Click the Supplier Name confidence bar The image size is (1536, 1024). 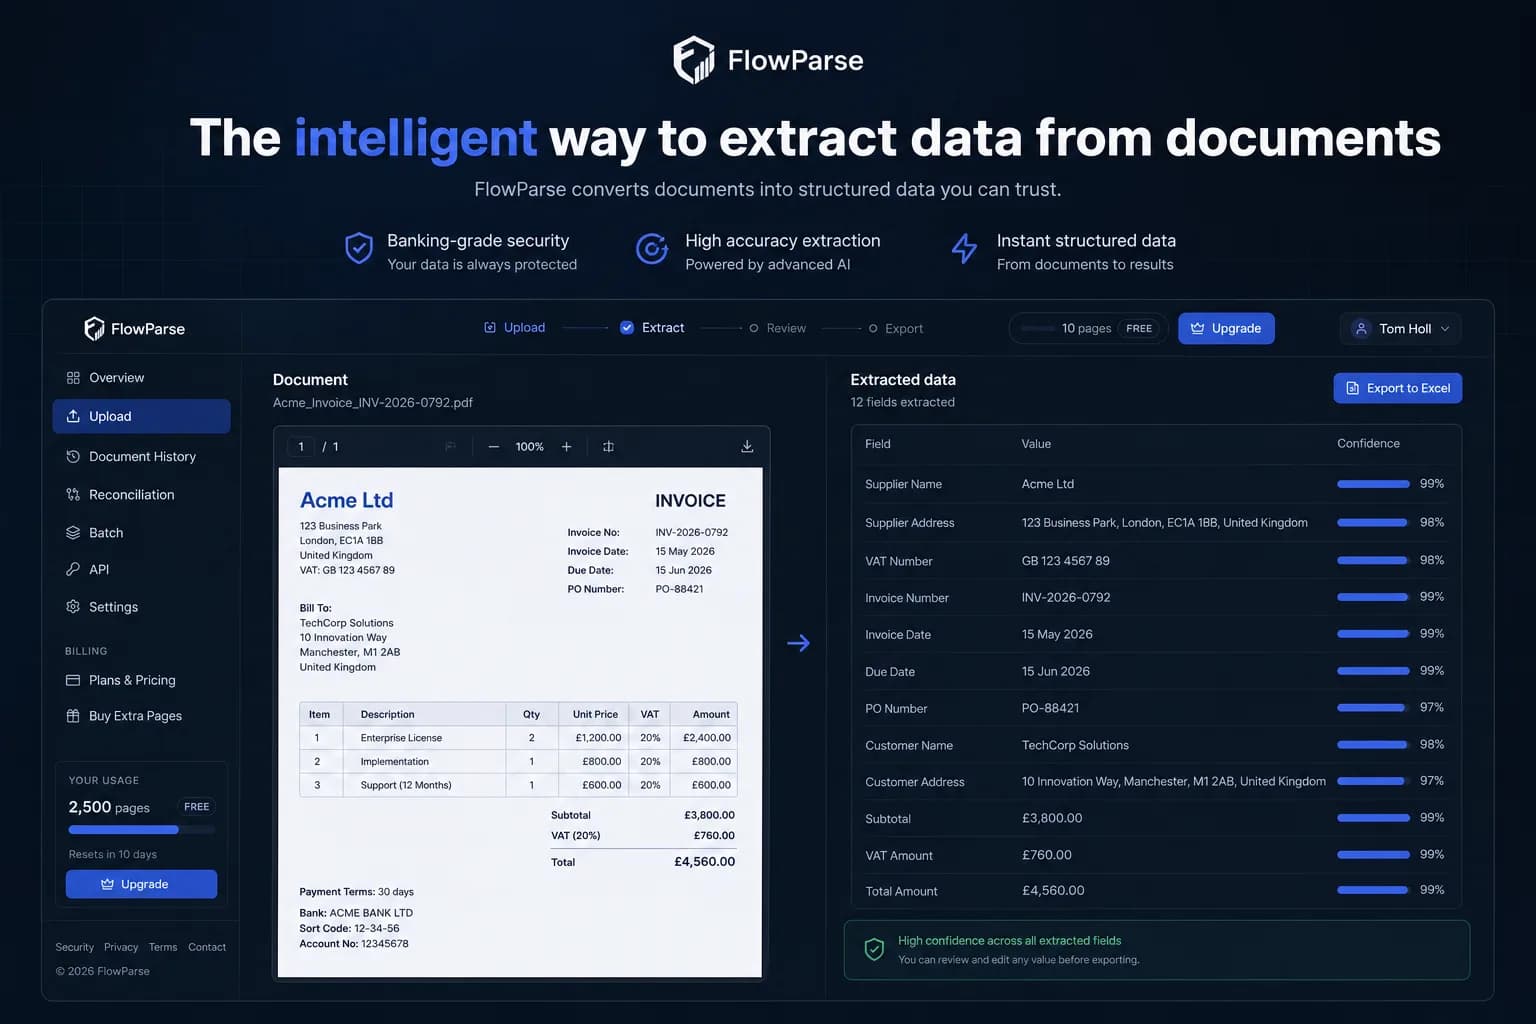[x=1373, y=484]
